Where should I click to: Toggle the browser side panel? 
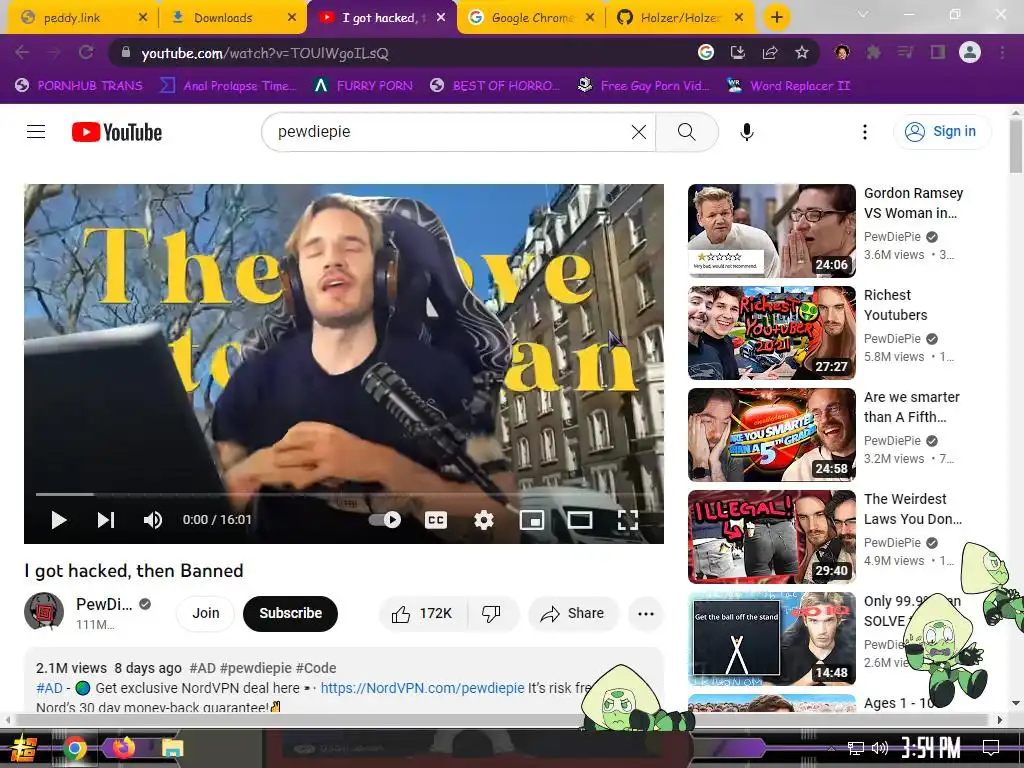[938, 52]
